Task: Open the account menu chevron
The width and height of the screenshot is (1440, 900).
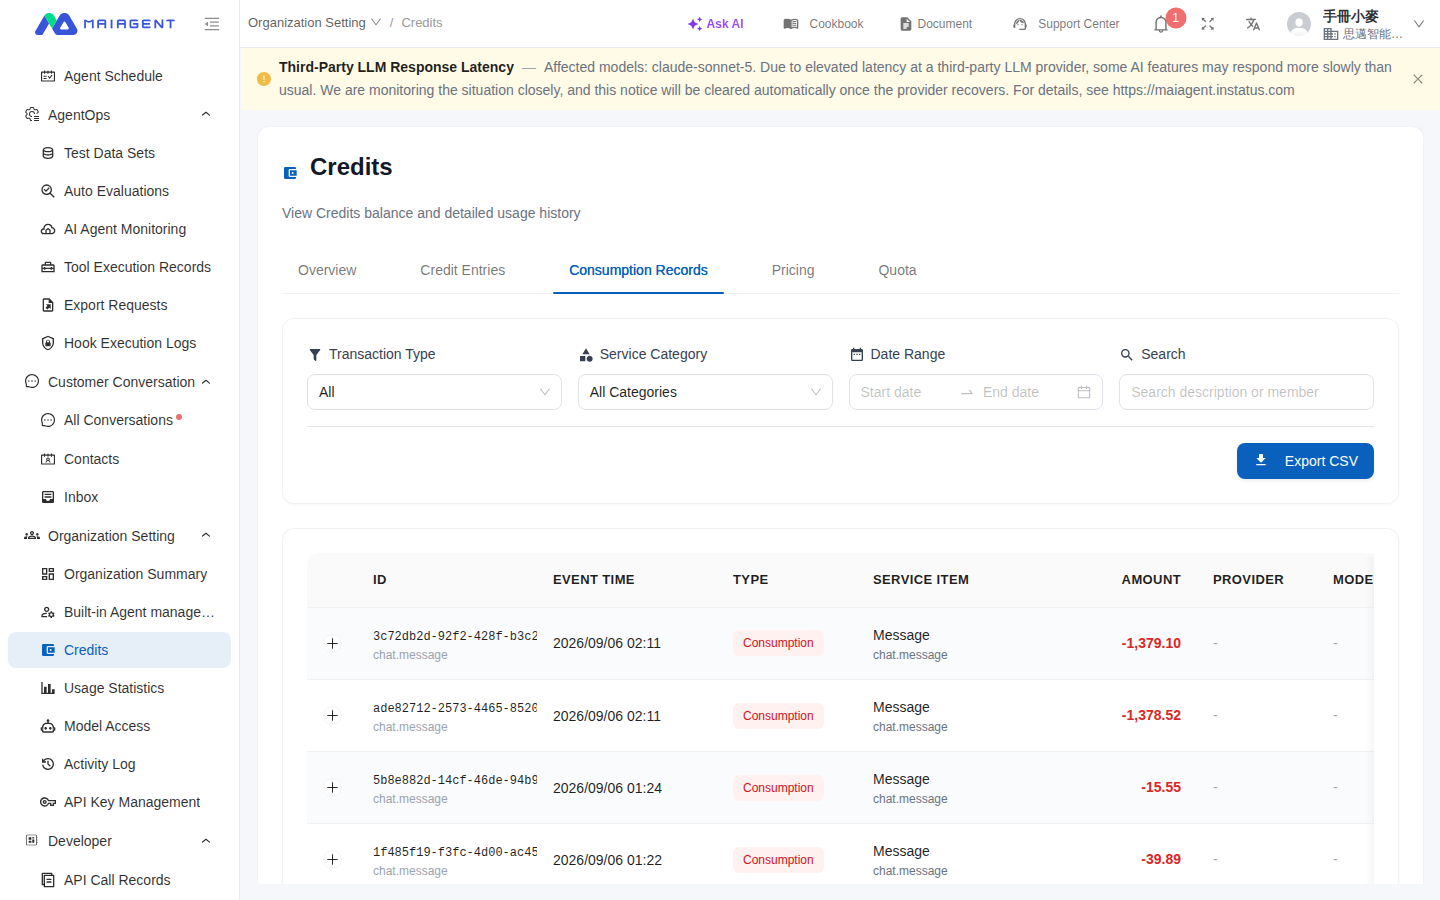Action: tap(1419, 24)
